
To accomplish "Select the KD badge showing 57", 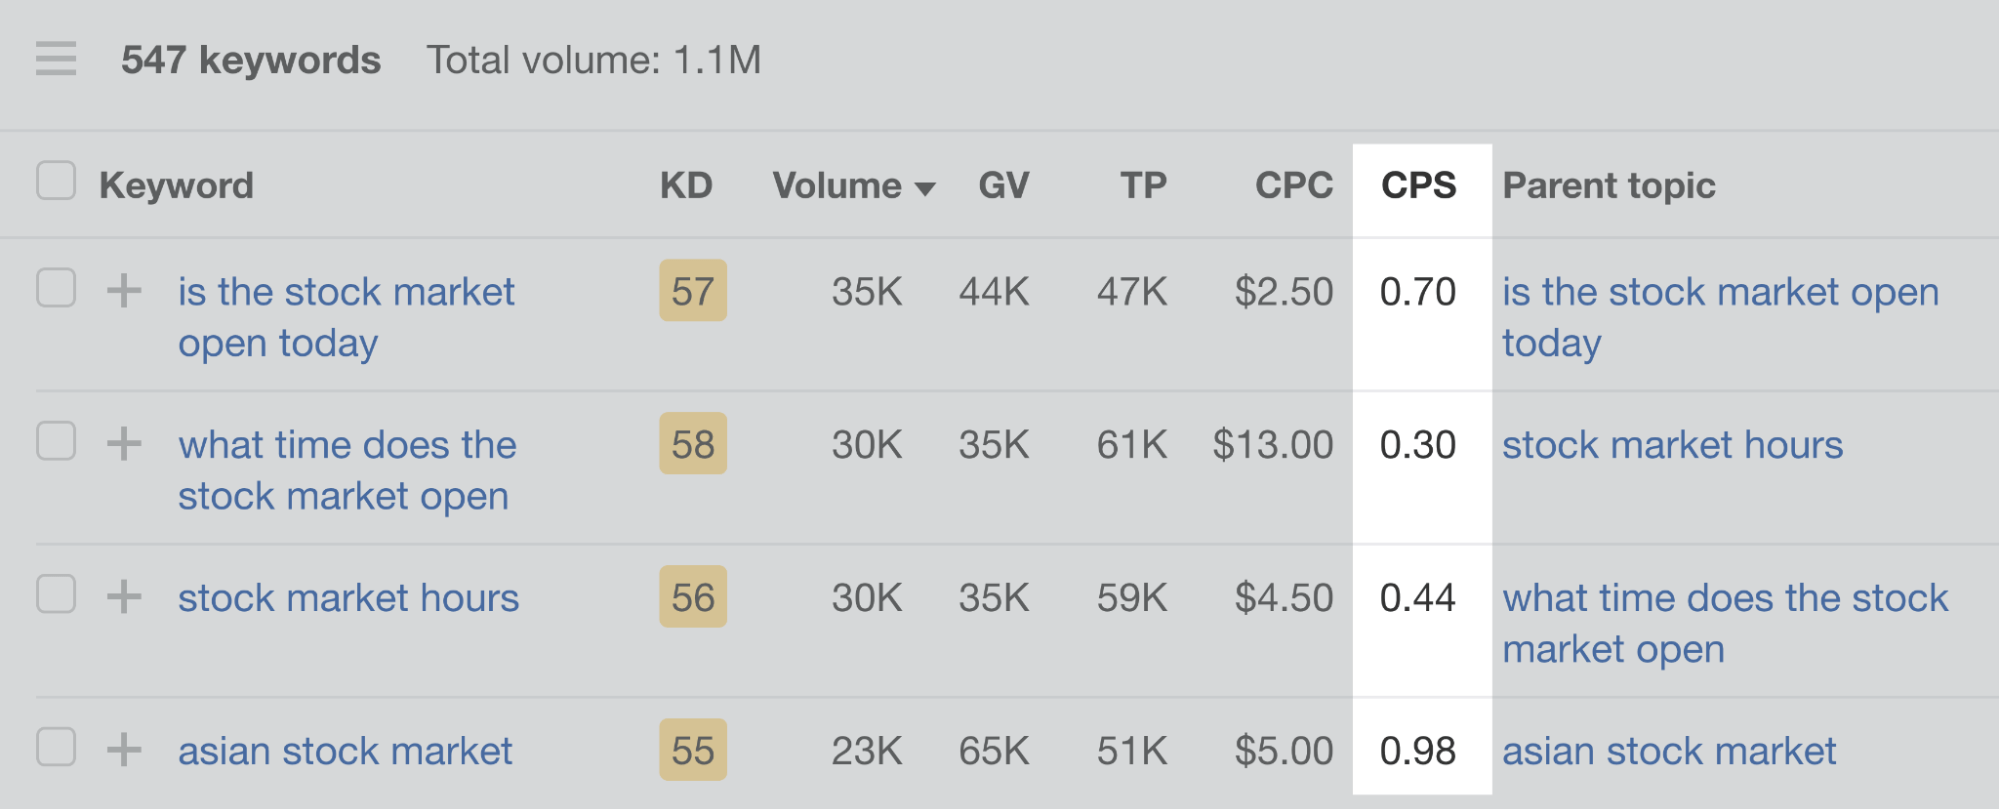I will (x=691, y=291).
